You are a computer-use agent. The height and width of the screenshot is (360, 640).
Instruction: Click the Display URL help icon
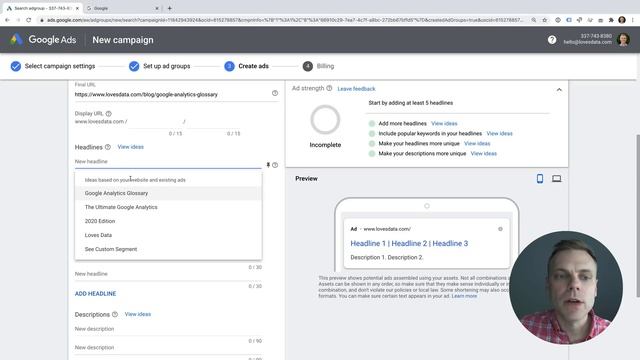pos(109,113)
